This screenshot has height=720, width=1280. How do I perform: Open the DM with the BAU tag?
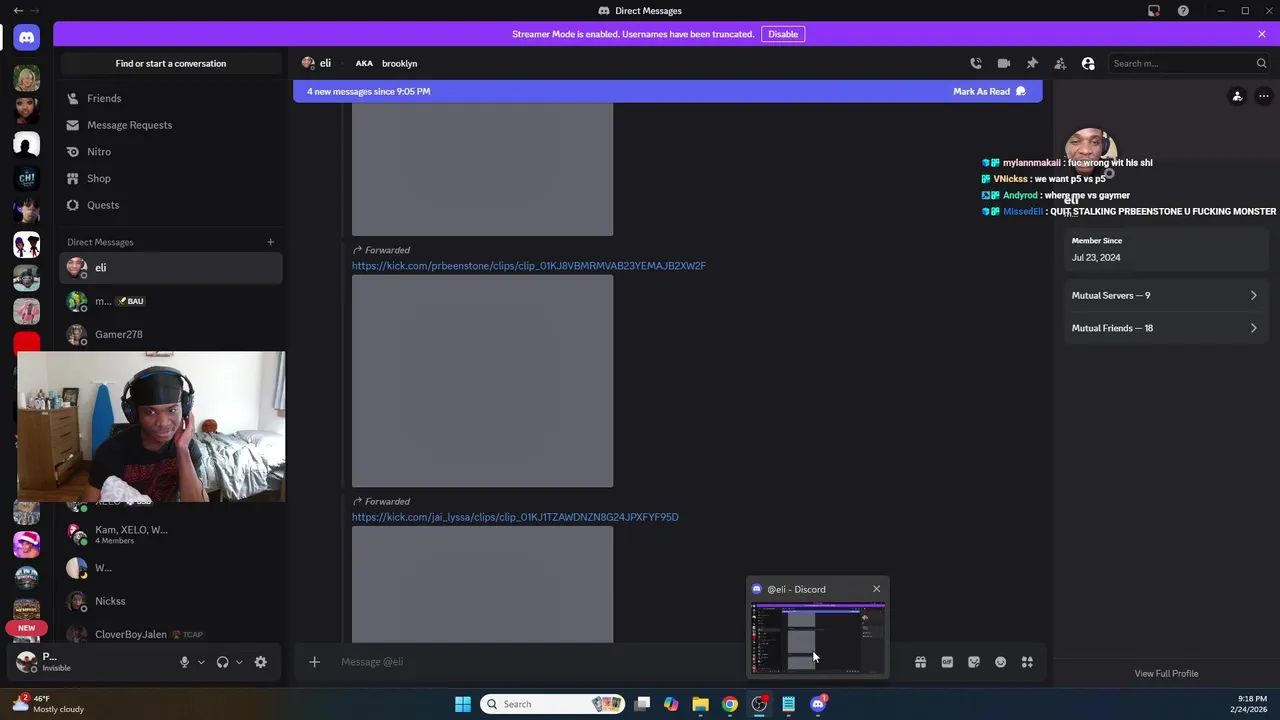point(171,301)
